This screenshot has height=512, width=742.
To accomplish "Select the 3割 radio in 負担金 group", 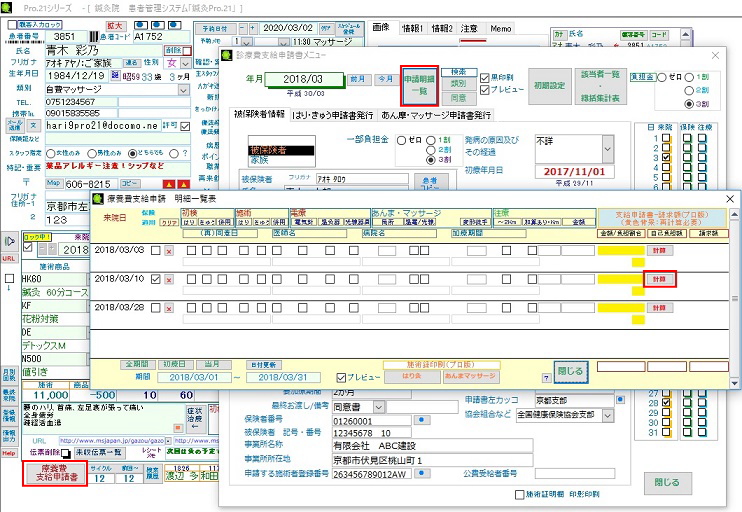I will pyautogui.click(x=689, y=104).
